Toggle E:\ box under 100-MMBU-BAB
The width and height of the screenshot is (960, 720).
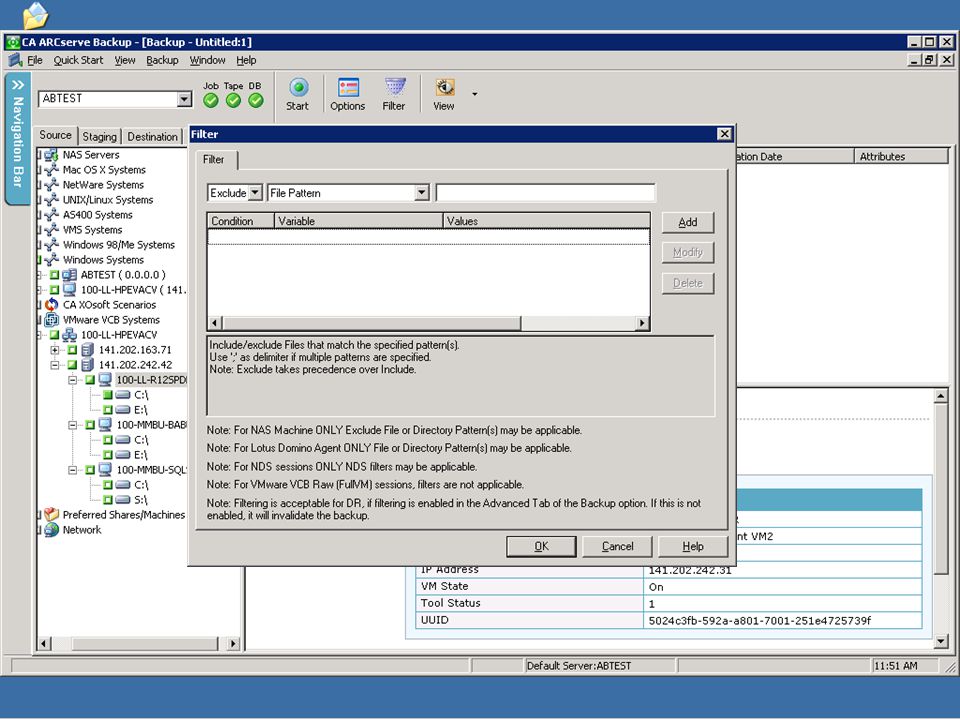[x=108, y=455]
